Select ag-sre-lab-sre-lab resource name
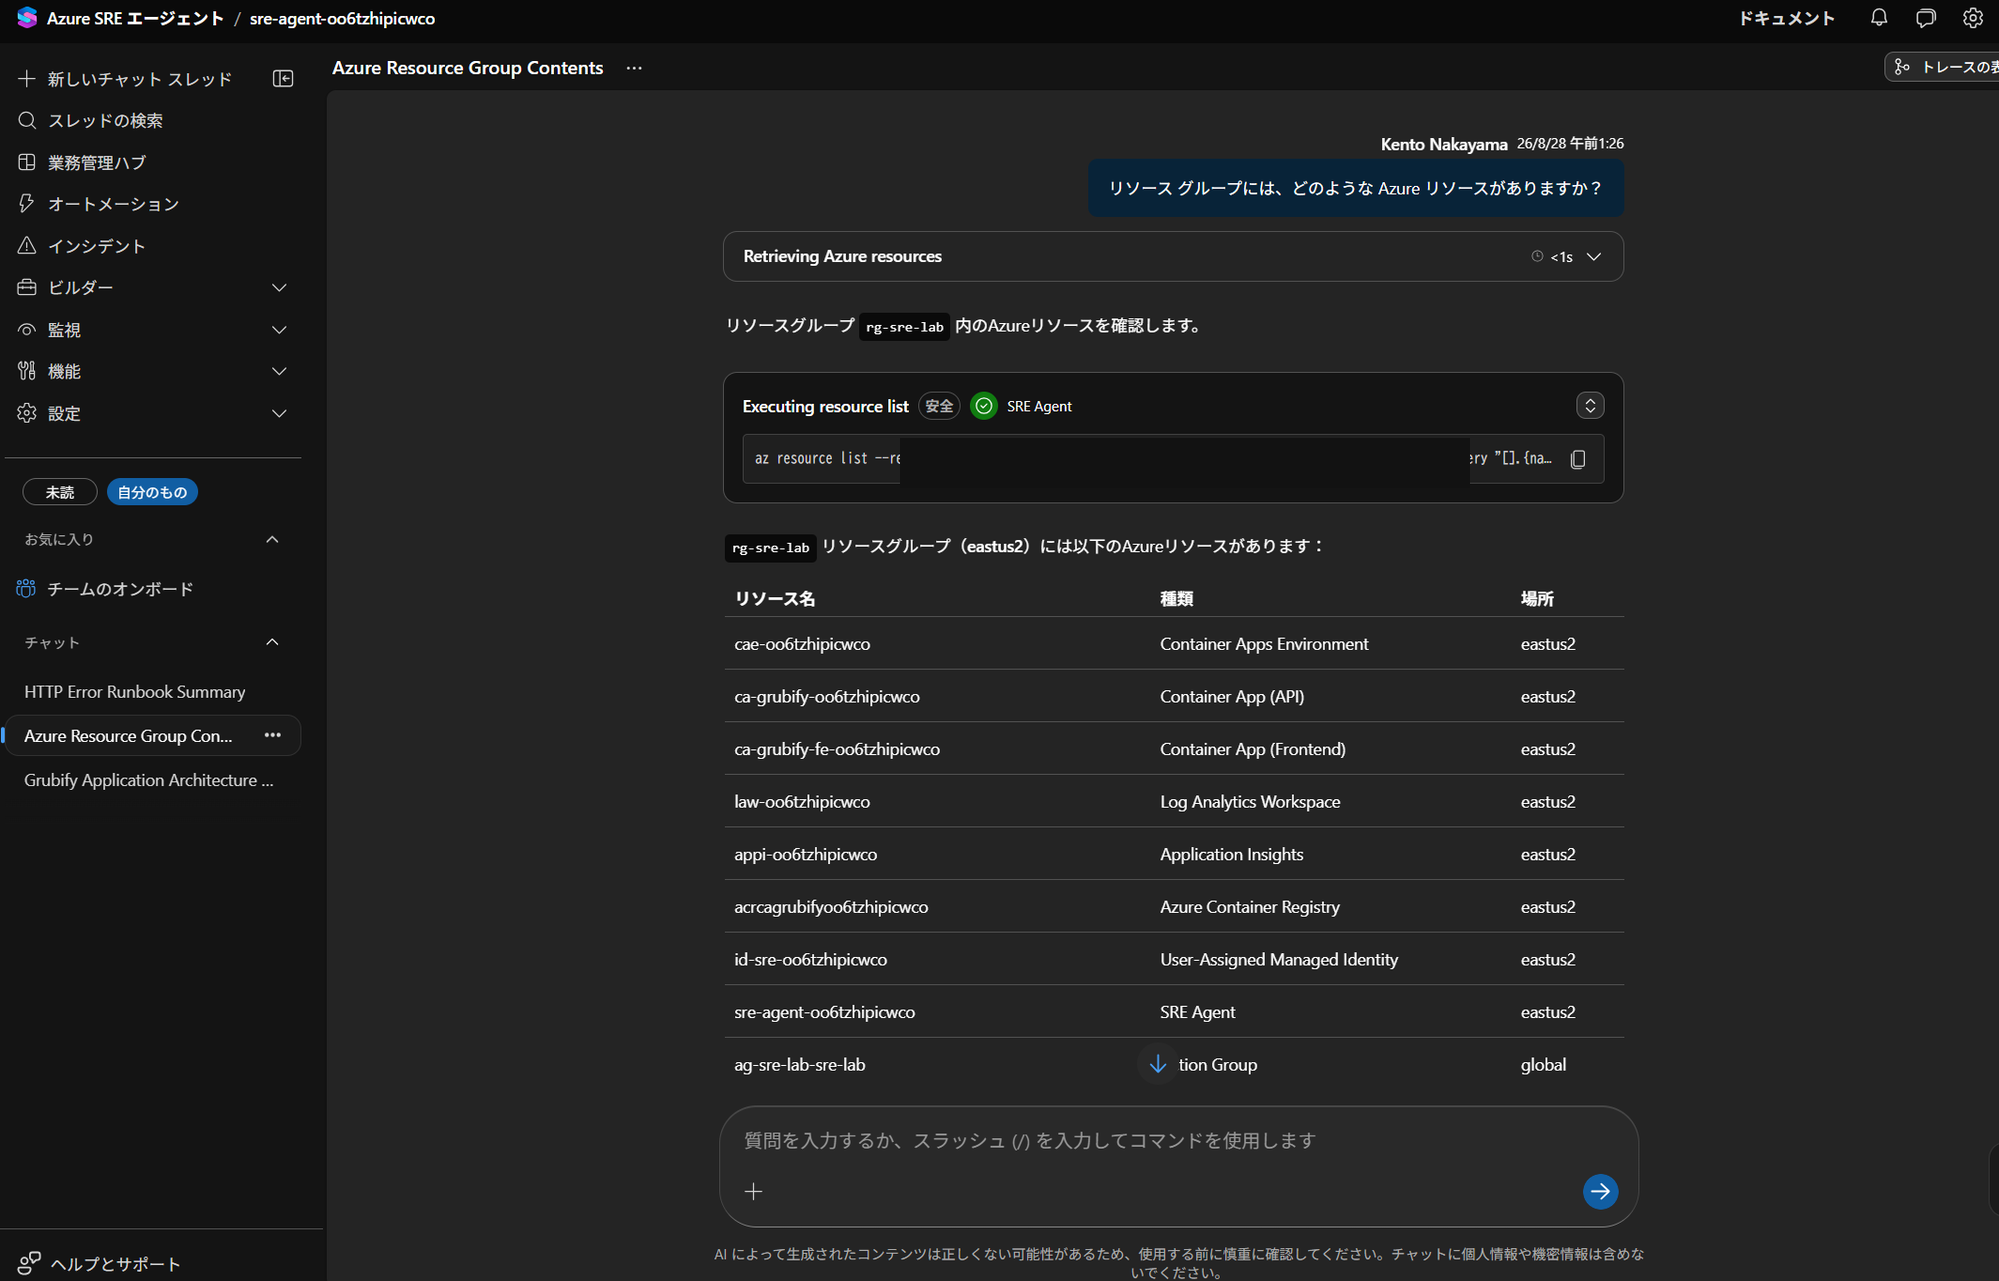The width and height of the screenshot is (1999, 1281). [799, 1065]
